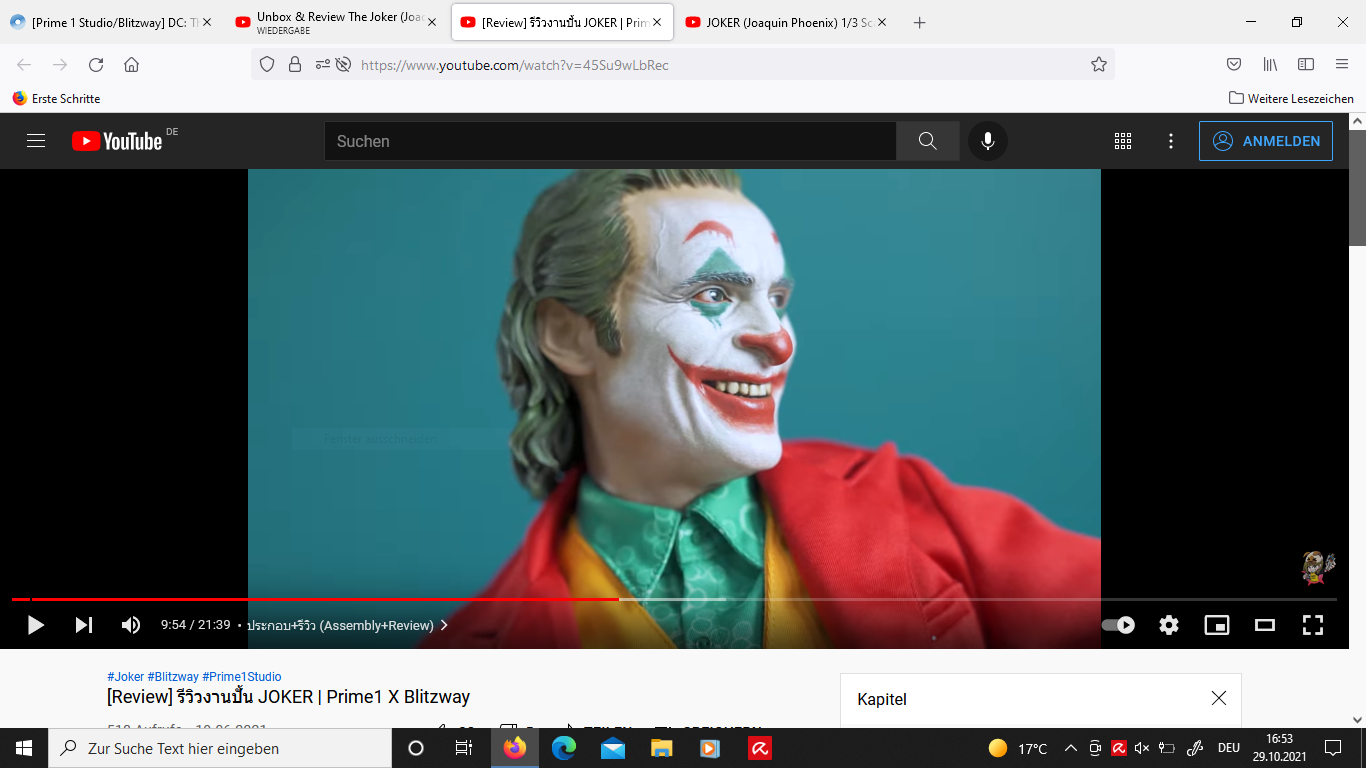1366x768 pixels.
Task: Show hidden system tray icons
Action: point(1070,748)
